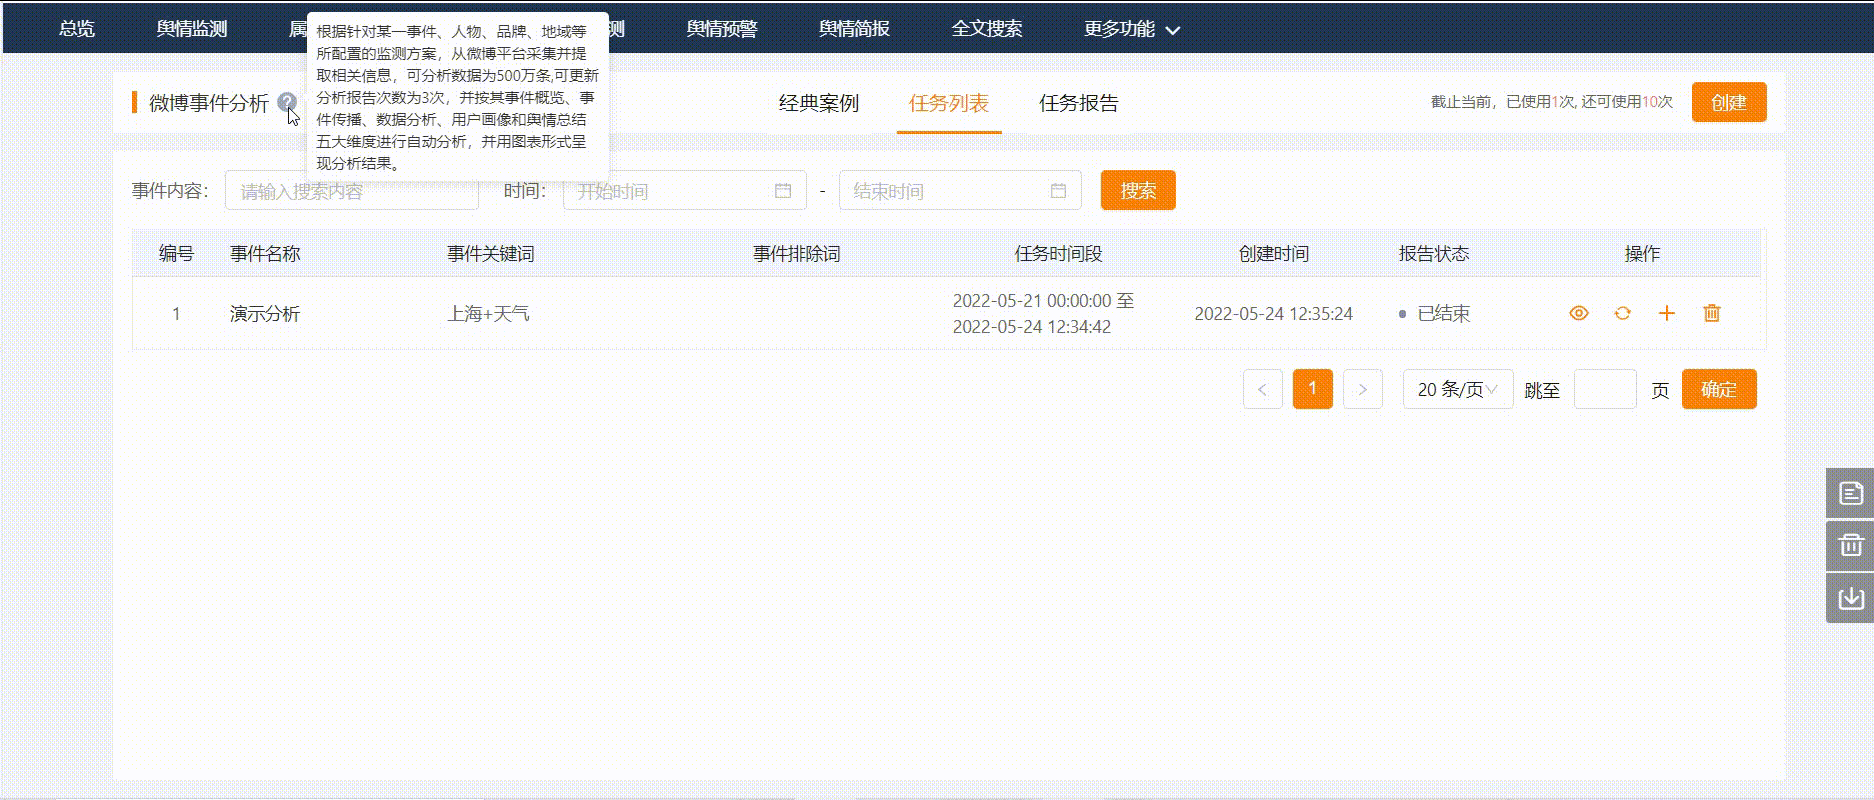Open the 总览 navigation item
Image resolution: width=1874 pixels, height=800 pixels.
point(77,29)
